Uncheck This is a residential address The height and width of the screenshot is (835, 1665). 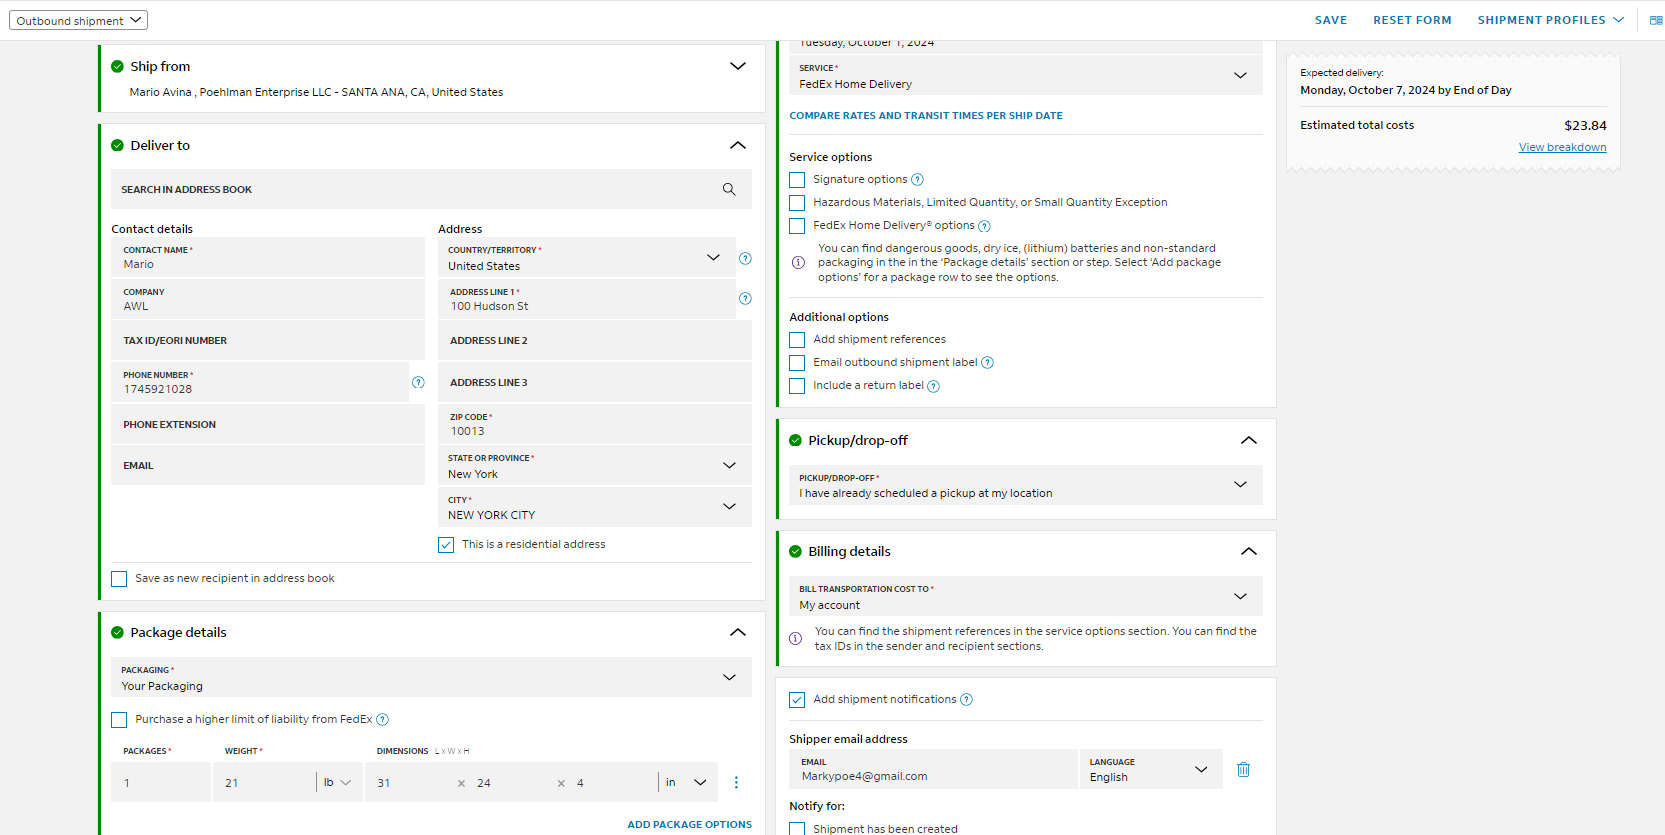click(x=446, y=545)
